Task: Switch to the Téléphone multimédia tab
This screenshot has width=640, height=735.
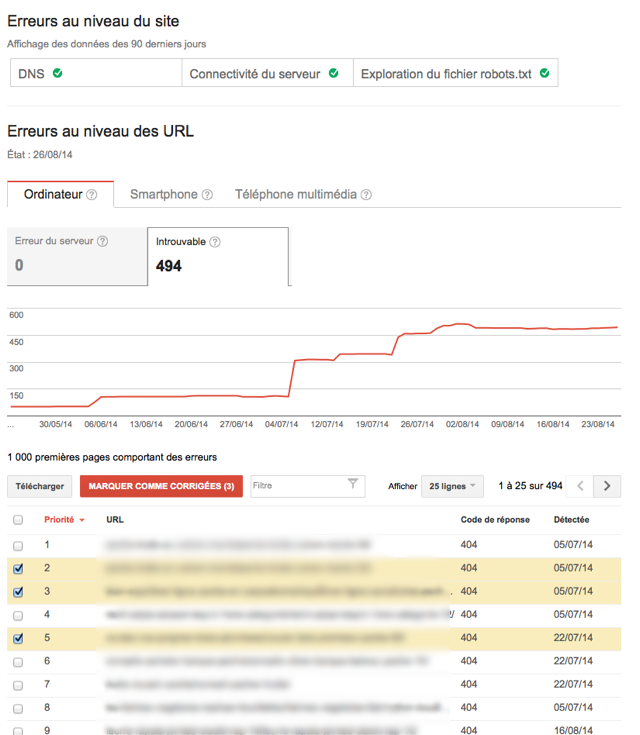Action: pyautogui.click(x=296, y=194)
